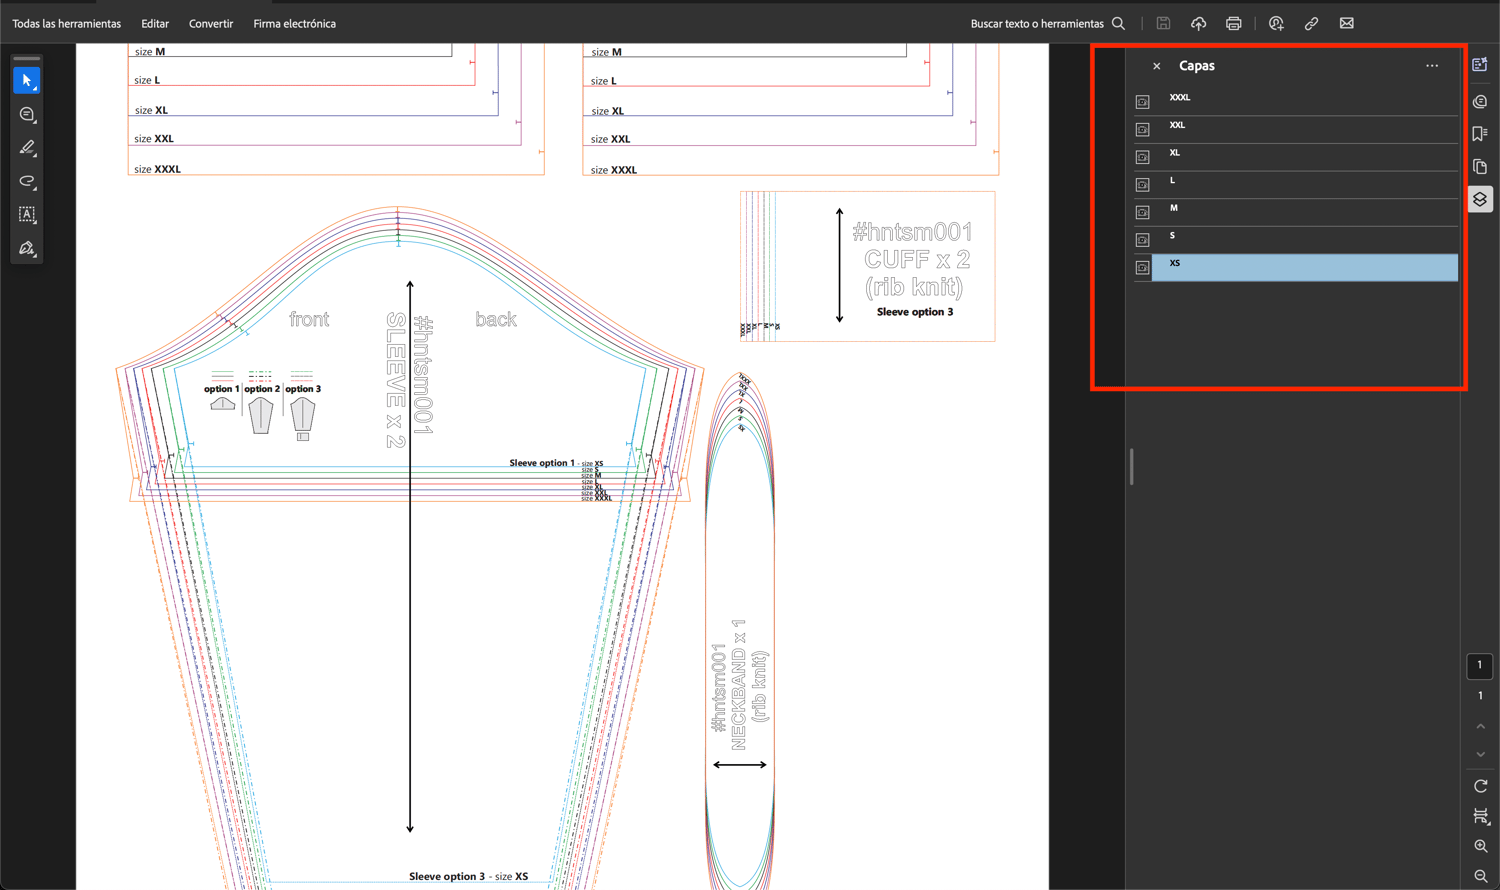
Task: Click Firma electrónica
Action: point(294,24)
